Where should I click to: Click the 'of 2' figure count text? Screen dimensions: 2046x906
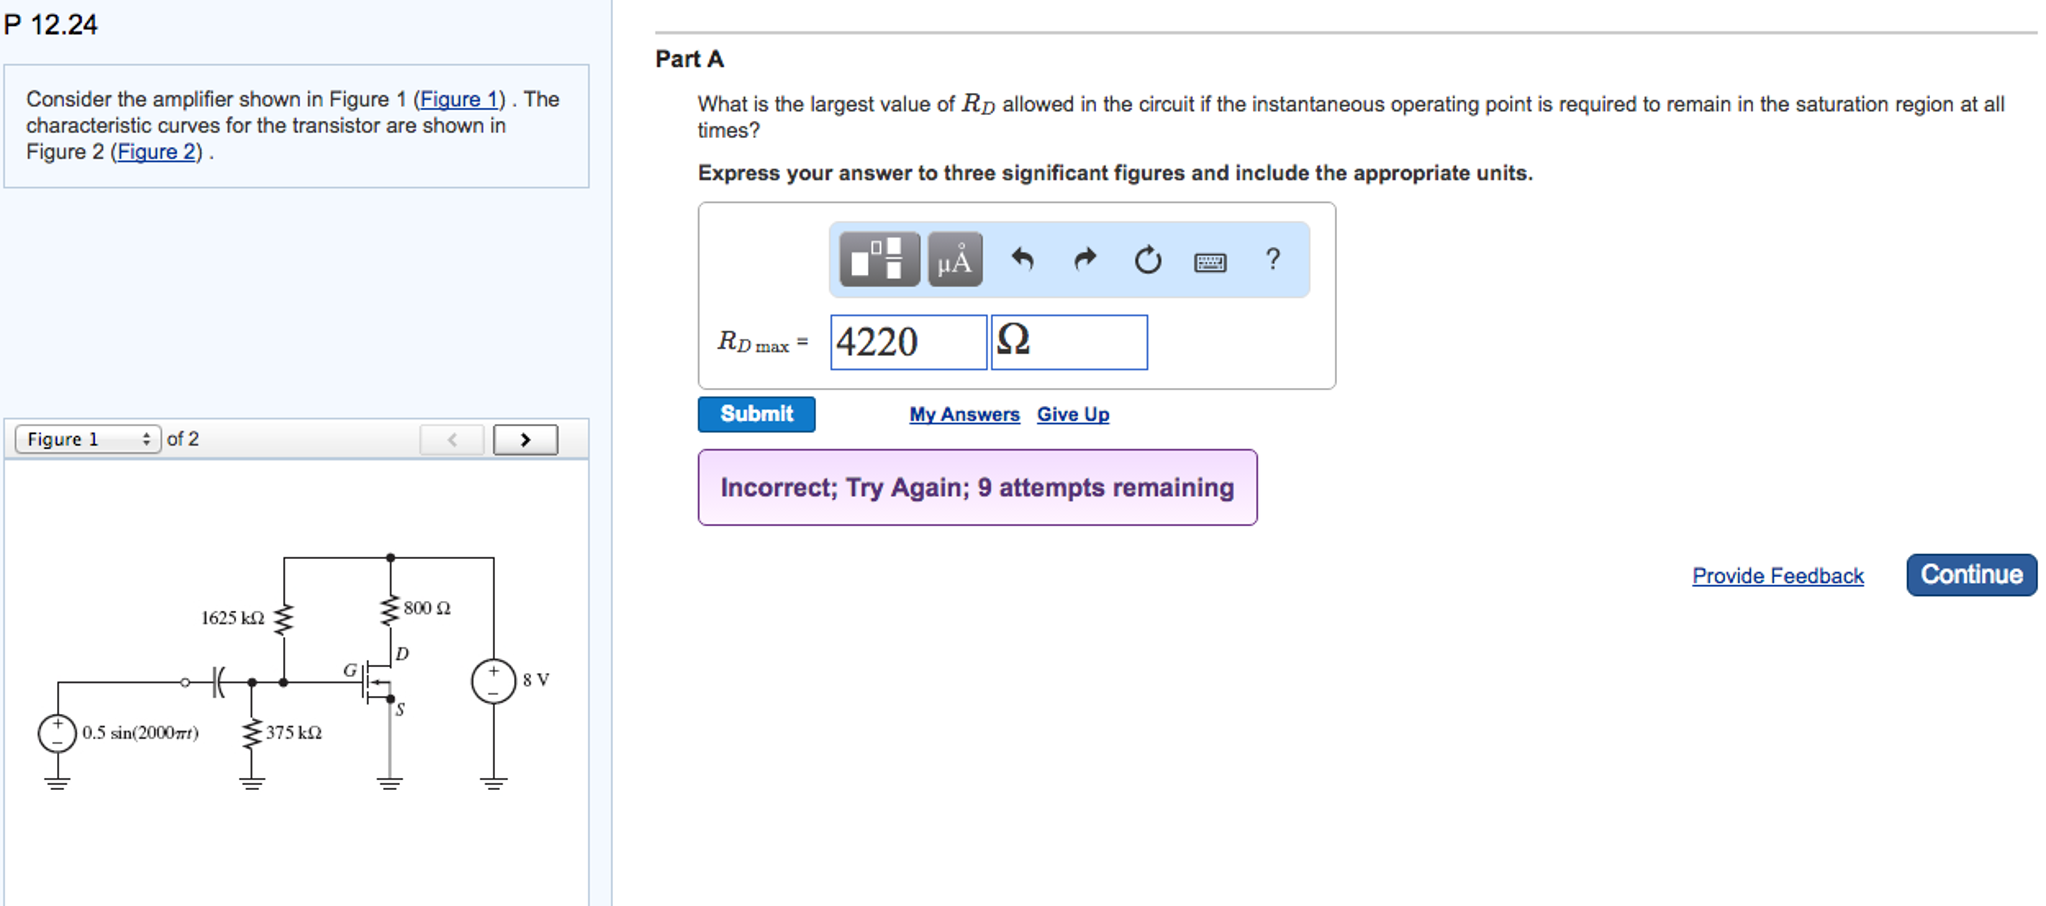pos(183,439)
